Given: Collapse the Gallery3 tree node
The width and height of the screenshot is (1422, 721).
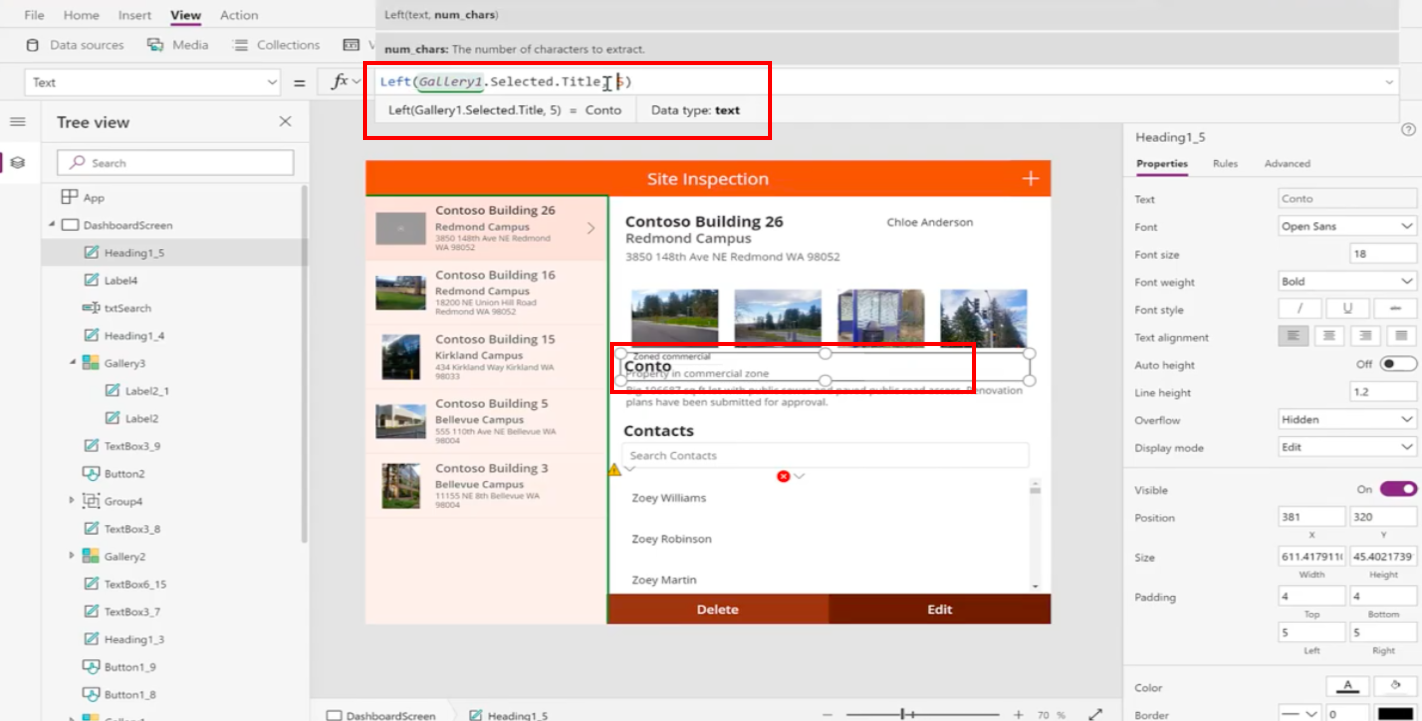Looking at the screenshot, I should click(x=72, y=362).
